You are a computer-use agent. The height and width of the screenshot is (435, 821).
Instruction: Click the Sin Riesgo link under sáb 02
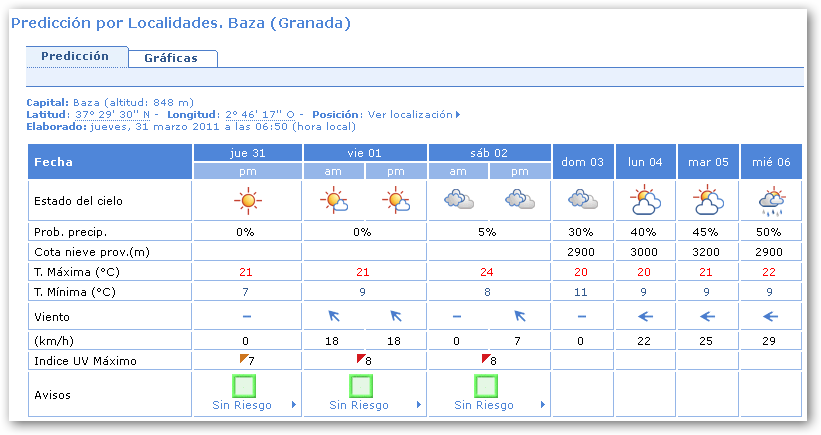click(484, 406)
